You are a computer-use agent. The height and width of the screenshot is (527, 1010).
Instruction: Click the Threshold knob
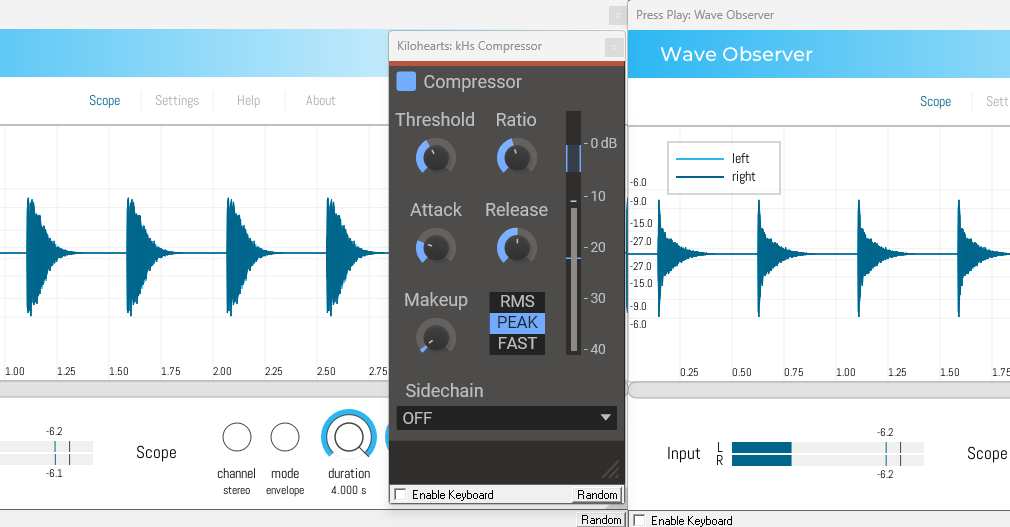point(435,157)
